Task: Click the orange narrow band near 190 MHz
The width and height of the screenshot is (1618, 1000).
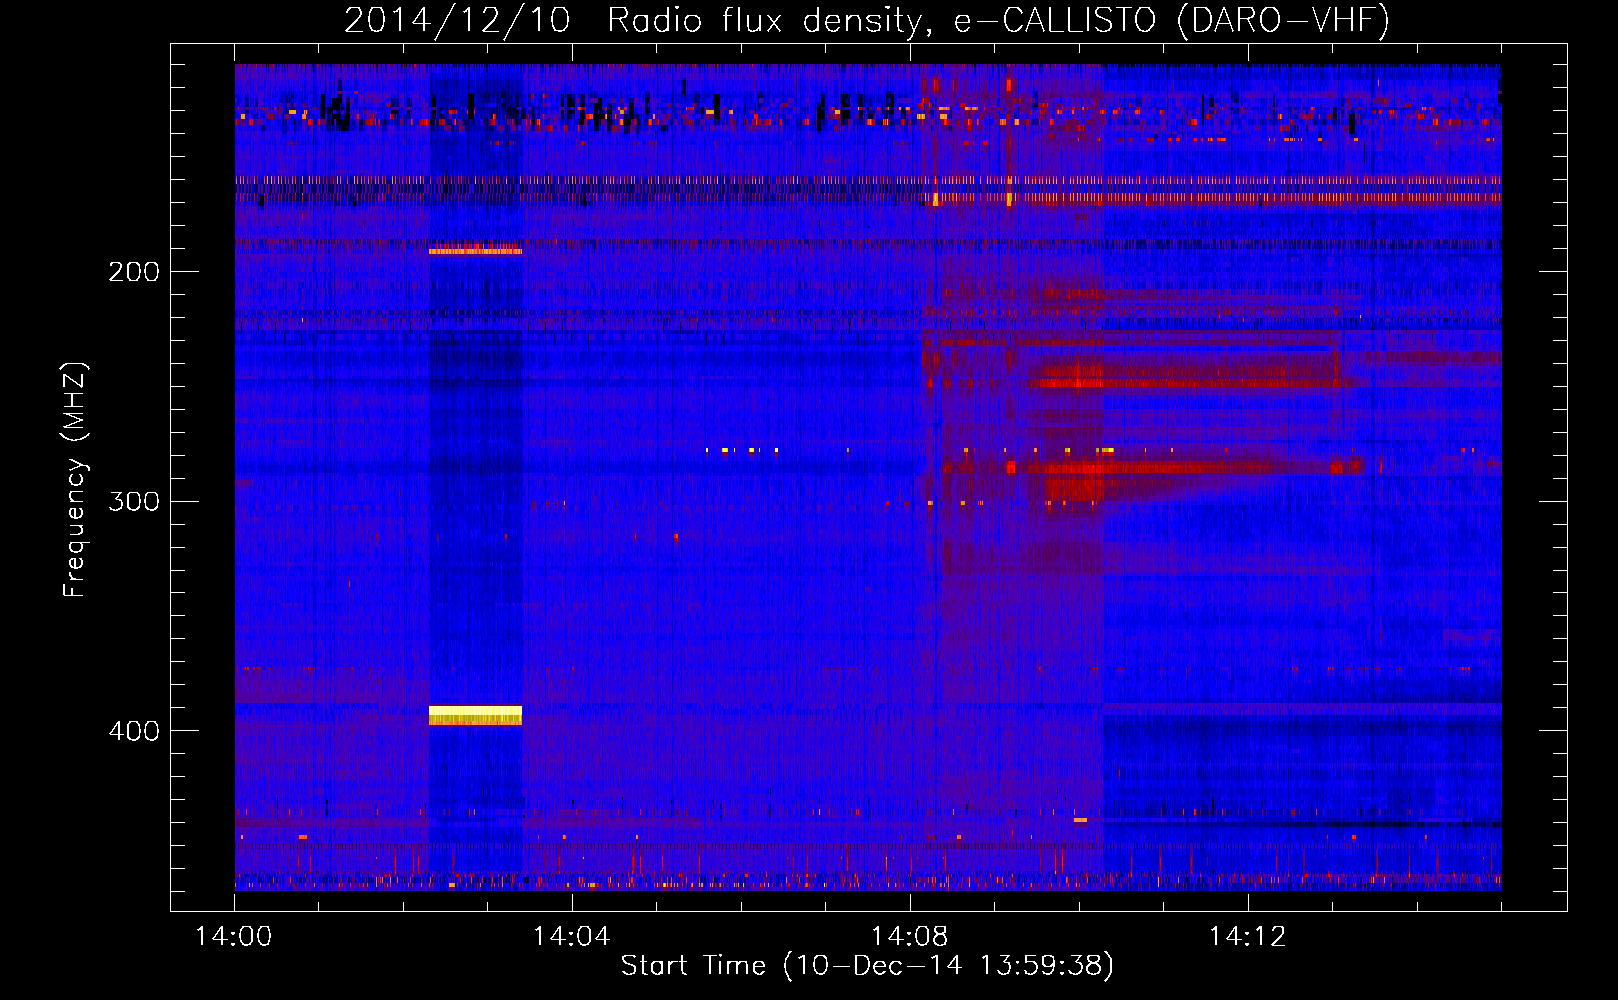Action: click(475, 250)
